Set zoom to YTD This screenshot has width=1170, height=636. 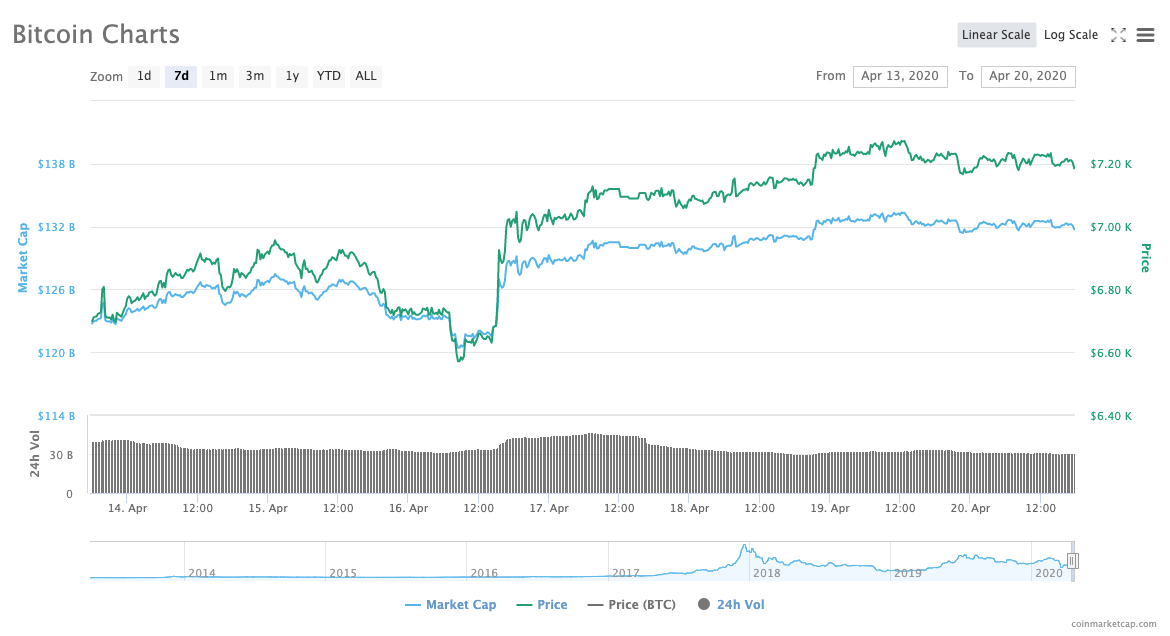[328, 76]
